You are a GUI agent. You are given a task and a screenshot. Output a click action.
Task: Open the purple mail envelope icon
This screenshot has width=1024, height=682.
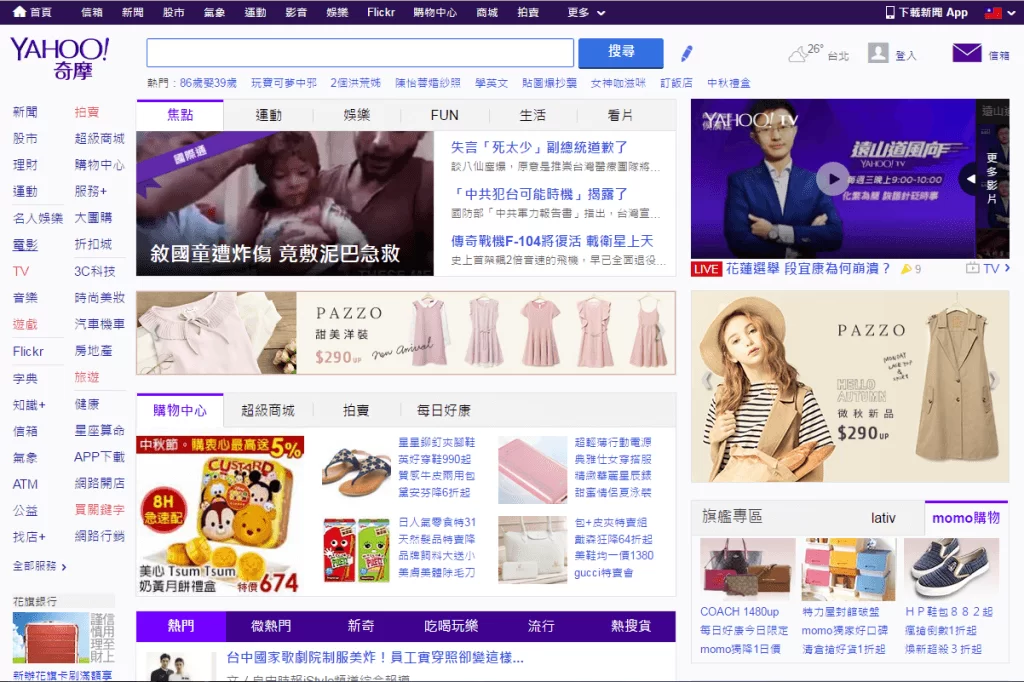(x=967, y=53)
